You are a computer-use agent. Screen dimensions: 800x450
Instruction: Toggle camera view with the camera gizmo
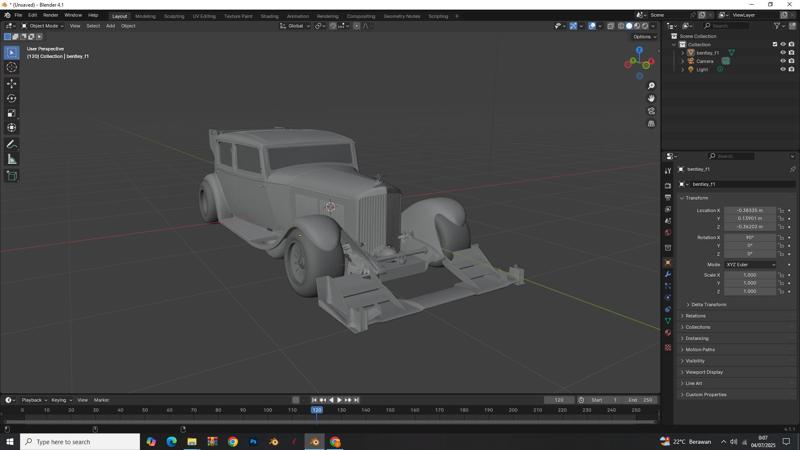click(x=651, y=111)
